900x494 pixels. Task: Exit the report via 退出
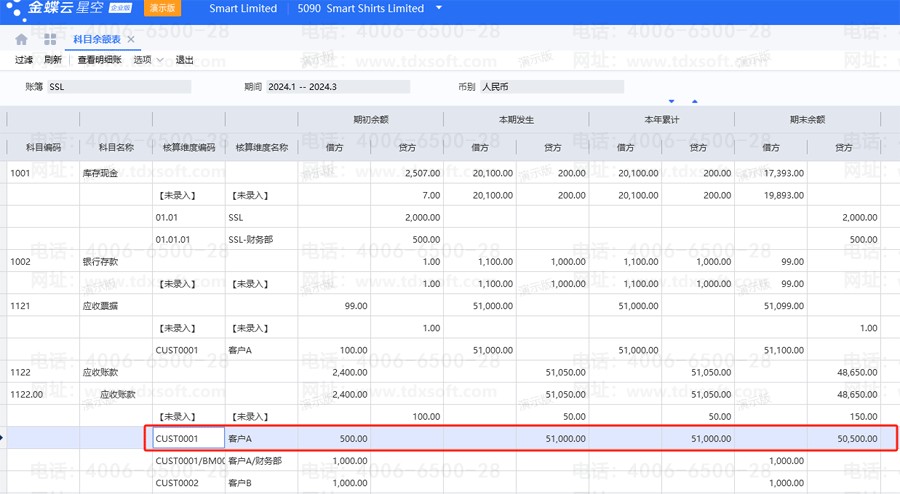185,60
